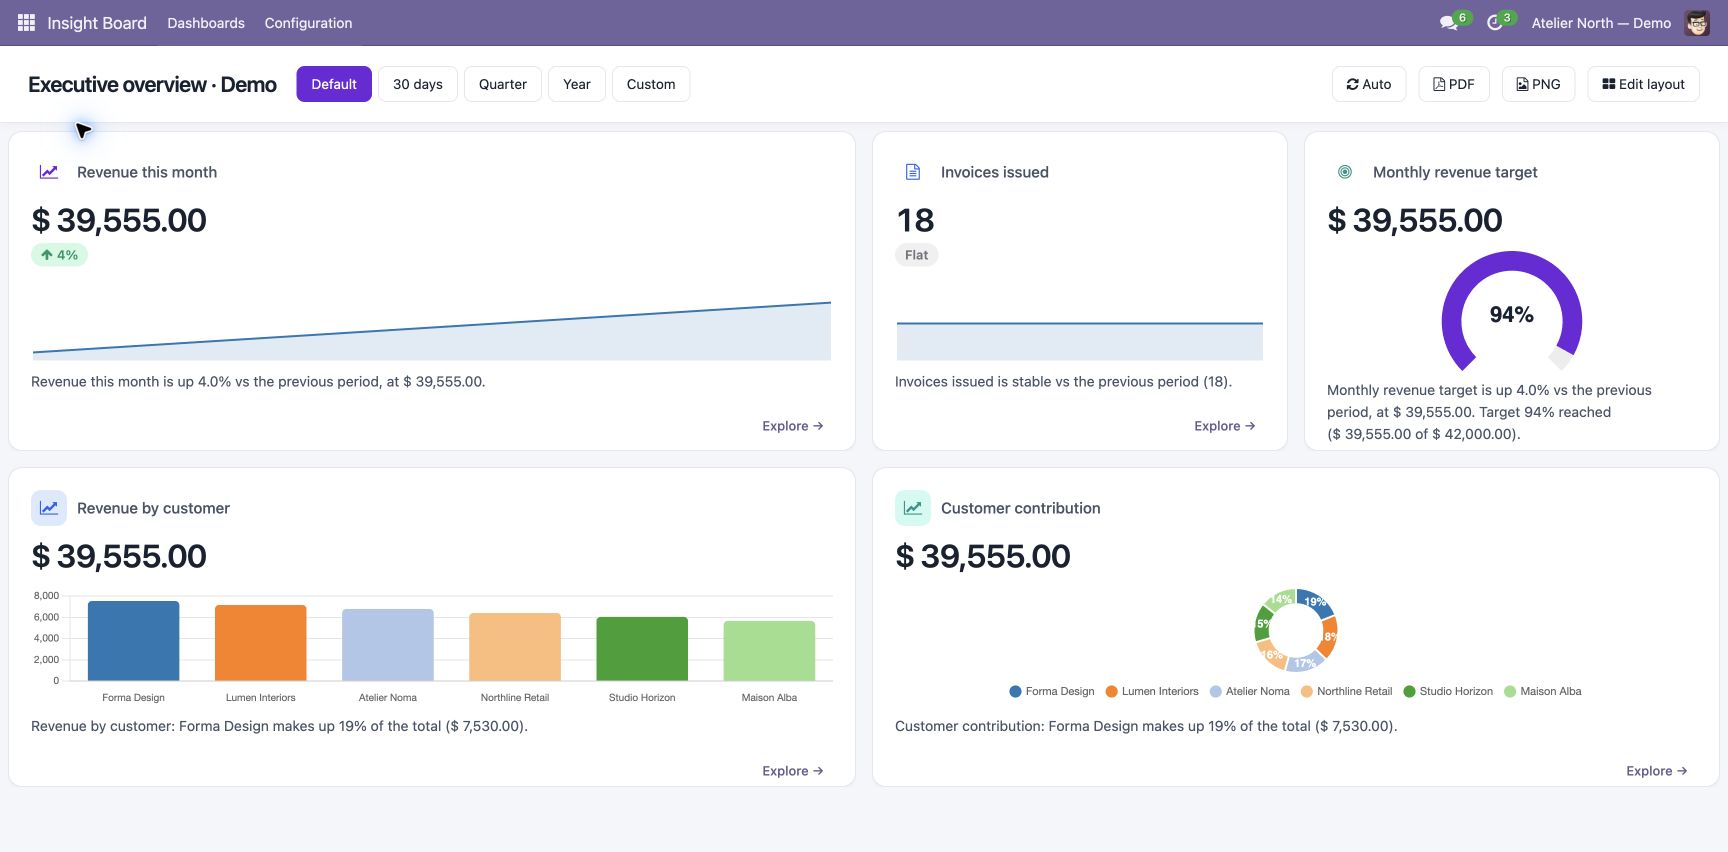
Task: Click the Forma Design blue bar
Action: (134, 641)
